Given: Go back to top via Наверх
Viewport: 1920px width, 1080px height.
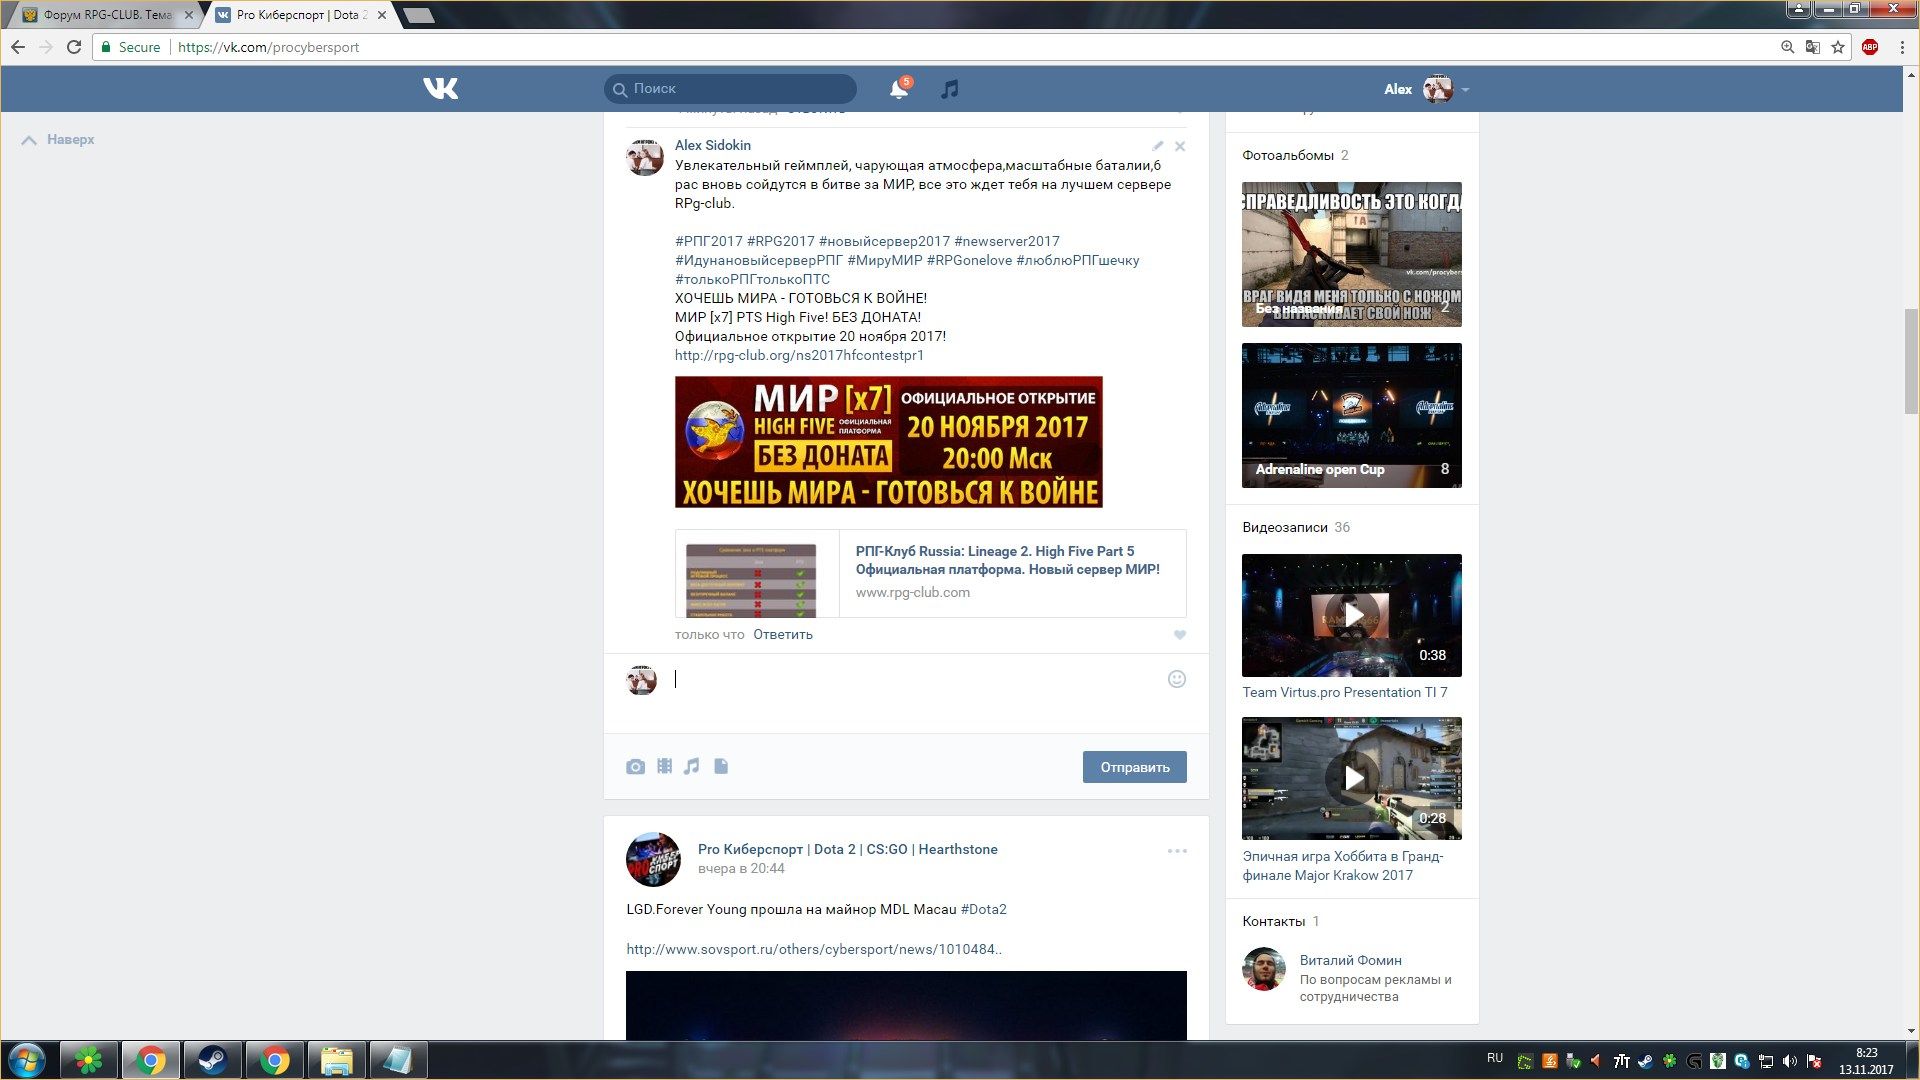Looking at the screenshot, I should coord(58,140).
